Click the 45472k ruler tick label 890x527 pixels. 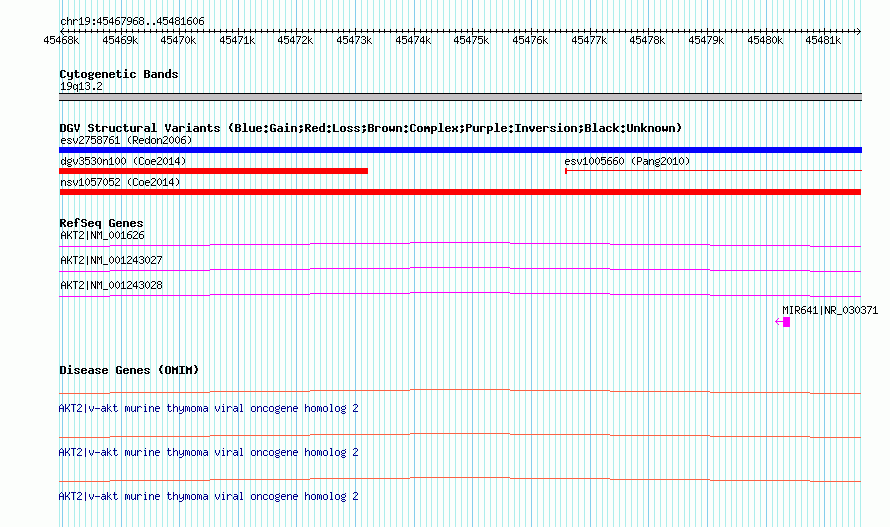click(x=295, y=40)
